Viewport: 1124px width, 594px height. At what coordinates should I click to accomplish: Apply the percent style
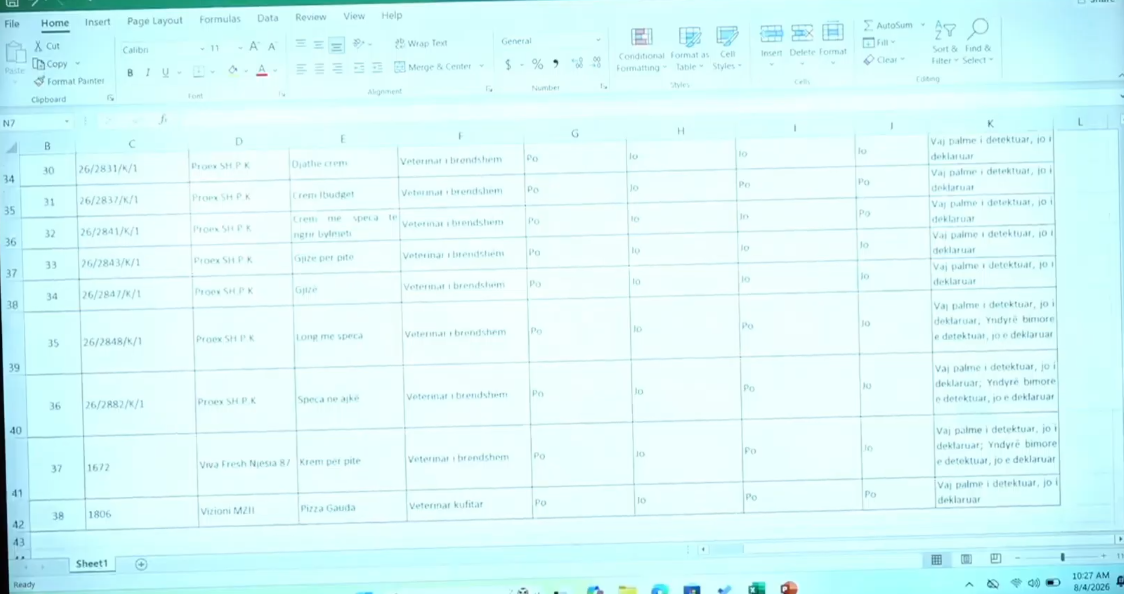point(537,64)
